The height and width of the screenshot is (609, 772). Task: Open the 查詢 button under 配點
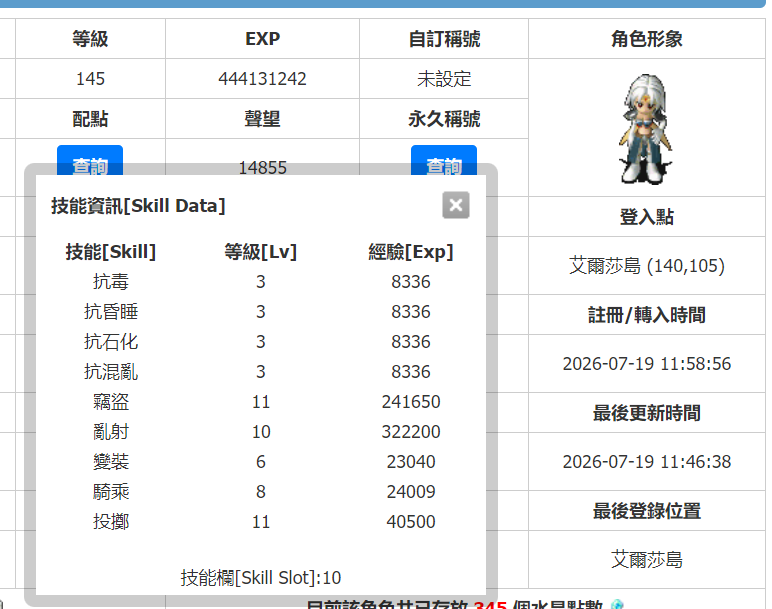90,160
